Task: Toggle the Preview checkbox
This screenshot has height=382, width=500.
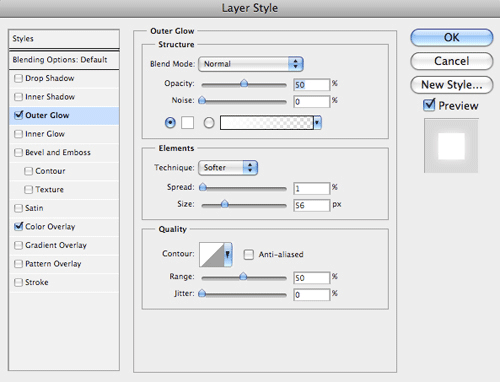Action: click(429, 105)
